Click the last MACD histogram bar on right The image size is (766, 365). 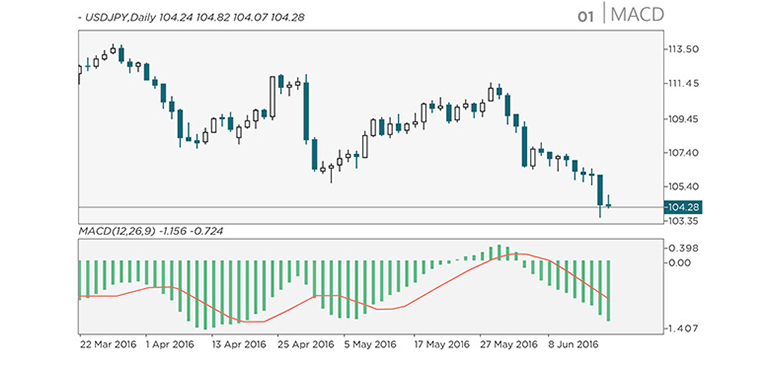point(609,291)
